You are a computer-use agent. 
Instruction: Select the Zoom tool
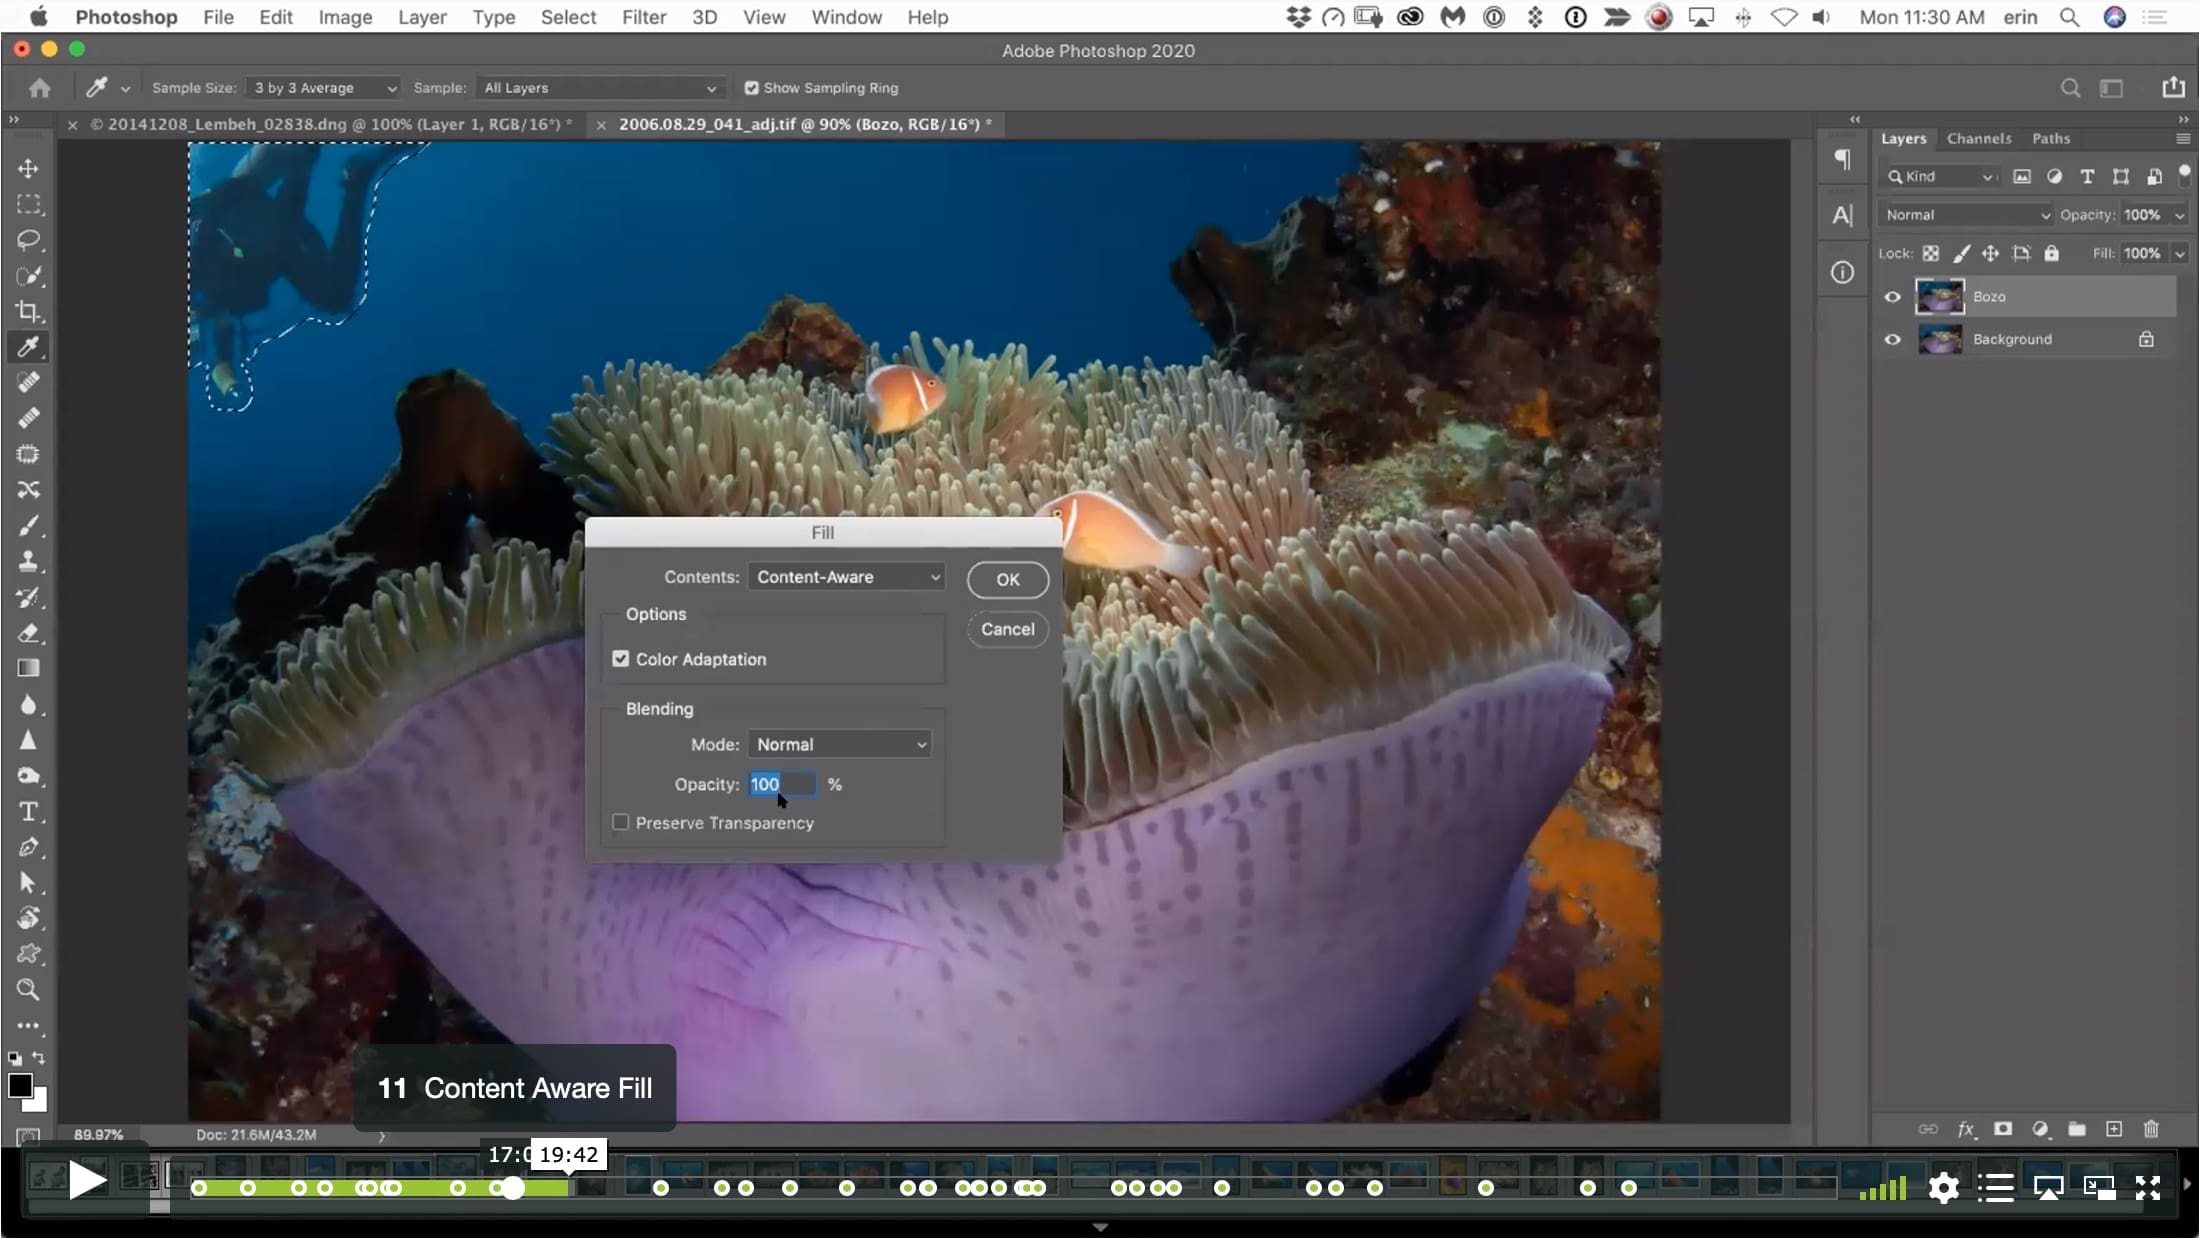(x=28, y=990)
